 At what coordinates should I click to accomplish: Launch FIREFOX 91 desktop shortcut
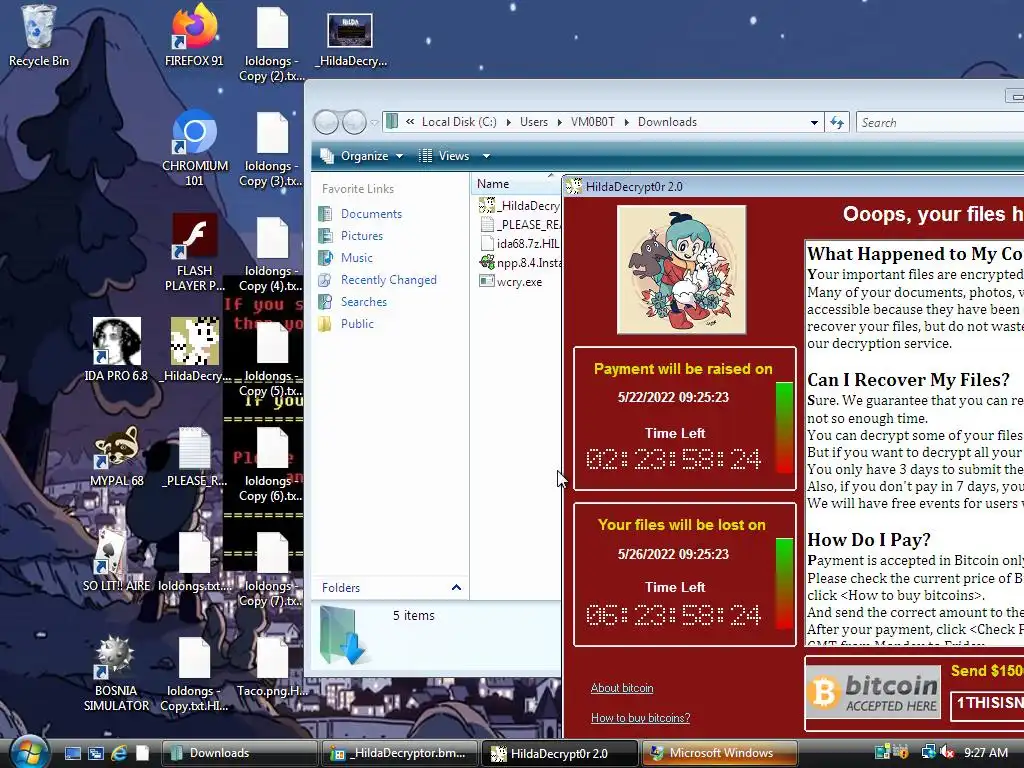coord(194,36)
